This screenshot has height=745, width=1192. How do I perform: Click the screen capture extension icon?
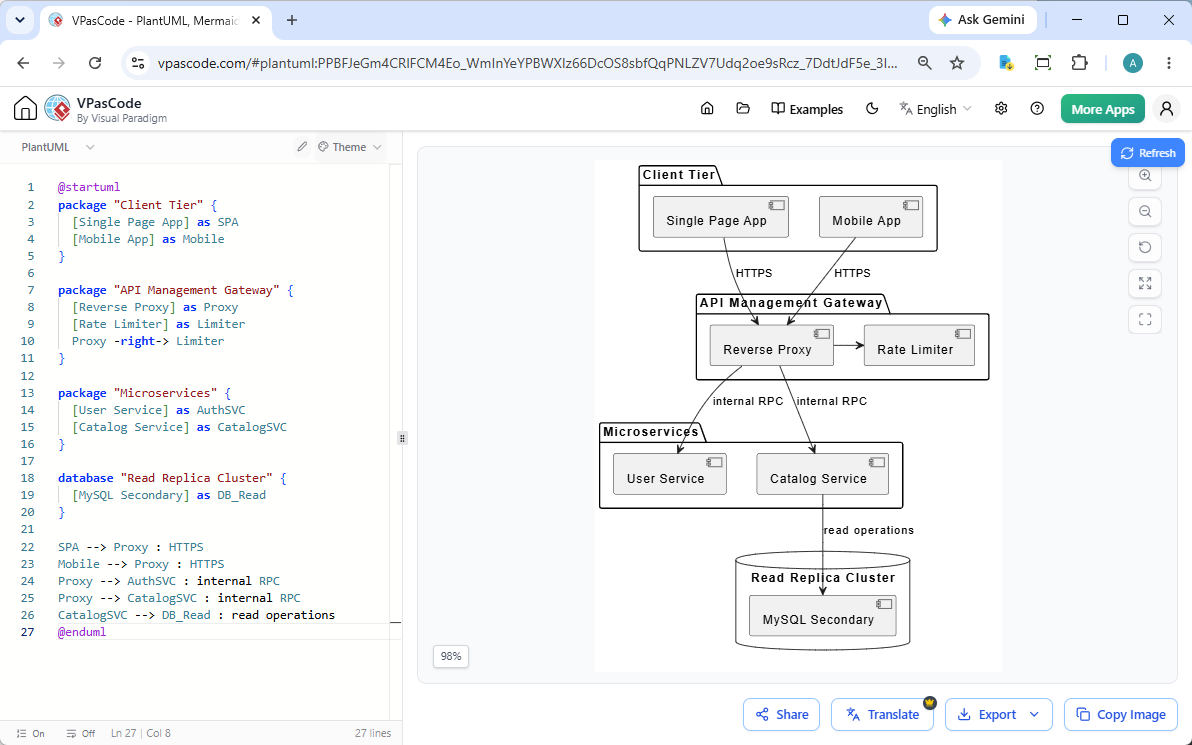[1043, 63]
